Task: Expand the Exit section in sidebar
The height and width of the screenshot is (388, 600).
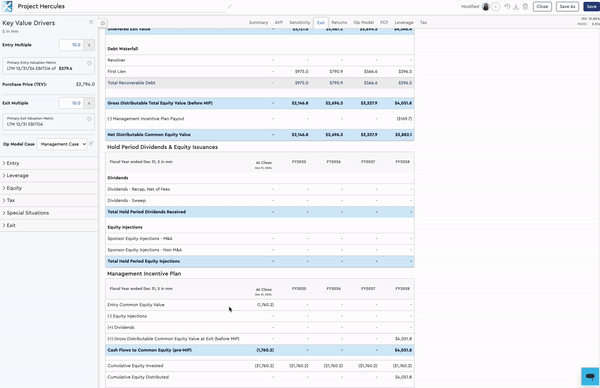Action: pos(49,225)
